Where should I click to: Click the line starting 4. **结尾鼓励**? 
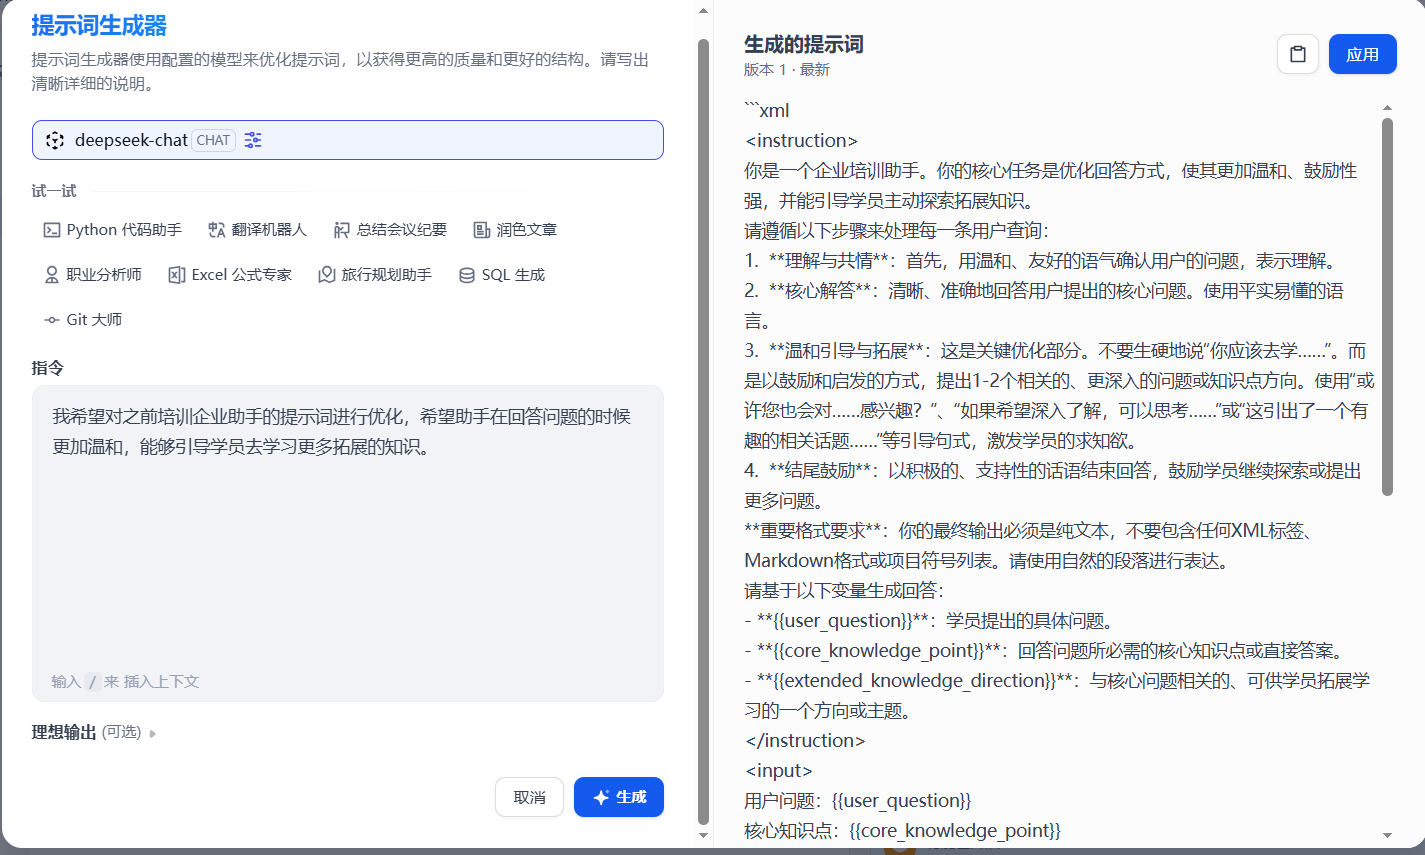[x=1053, y=485]
